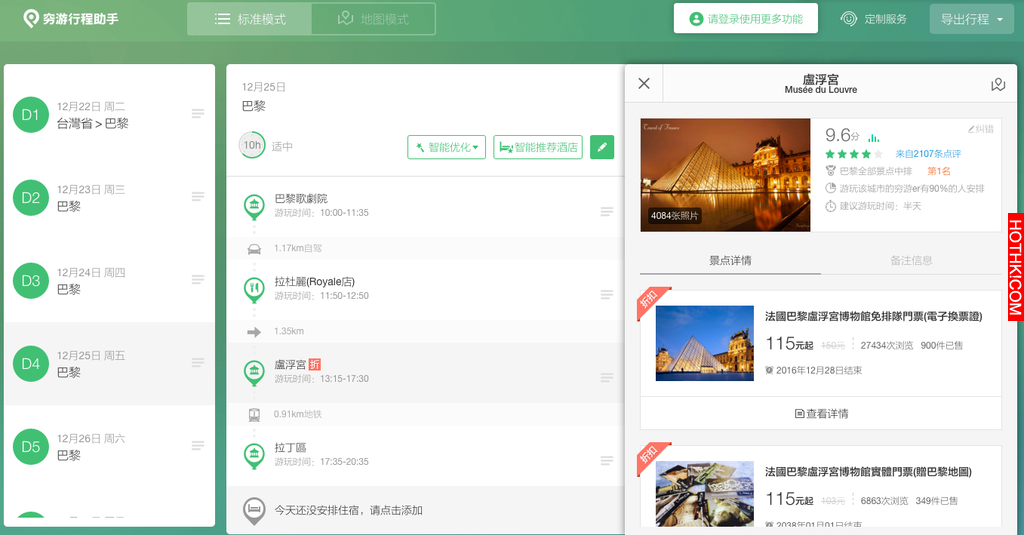The width and height of the screenshot is (1024, 535).
Task: Click 请登录使用更多功能 login button
Action: [x=746, y=19]
